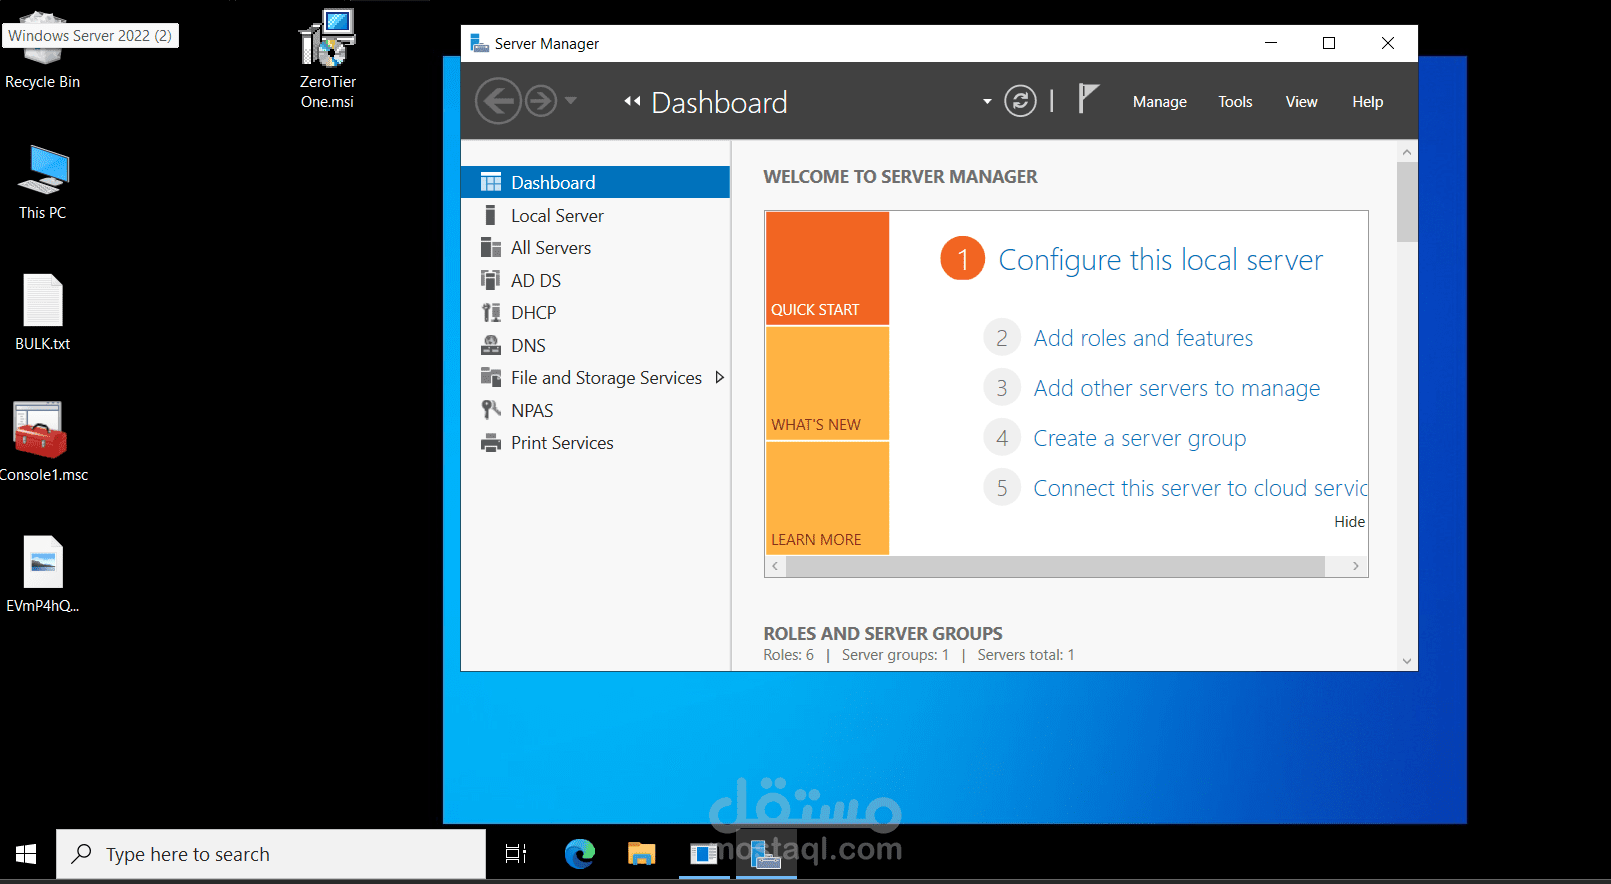This screenshot has width=1611, height=884.
Task: Click the Forward navigation arrow in Server Manager
Action: point(541,101)
